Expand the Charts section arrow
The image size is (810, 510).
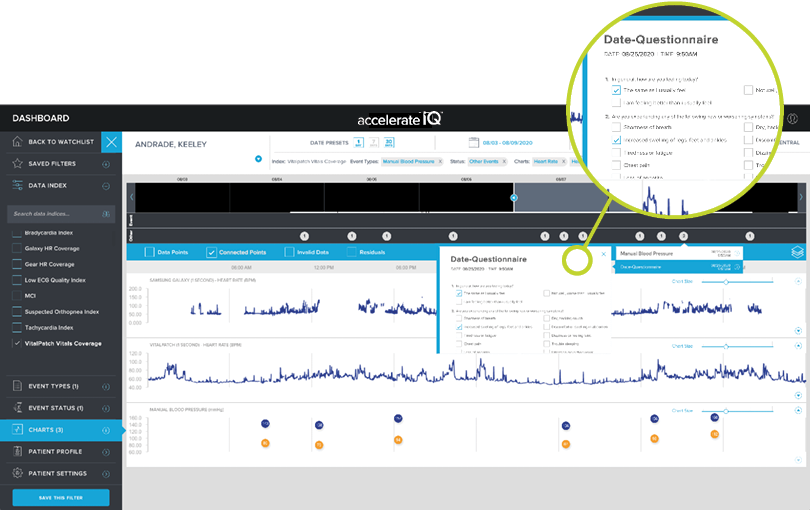(106, 430)
